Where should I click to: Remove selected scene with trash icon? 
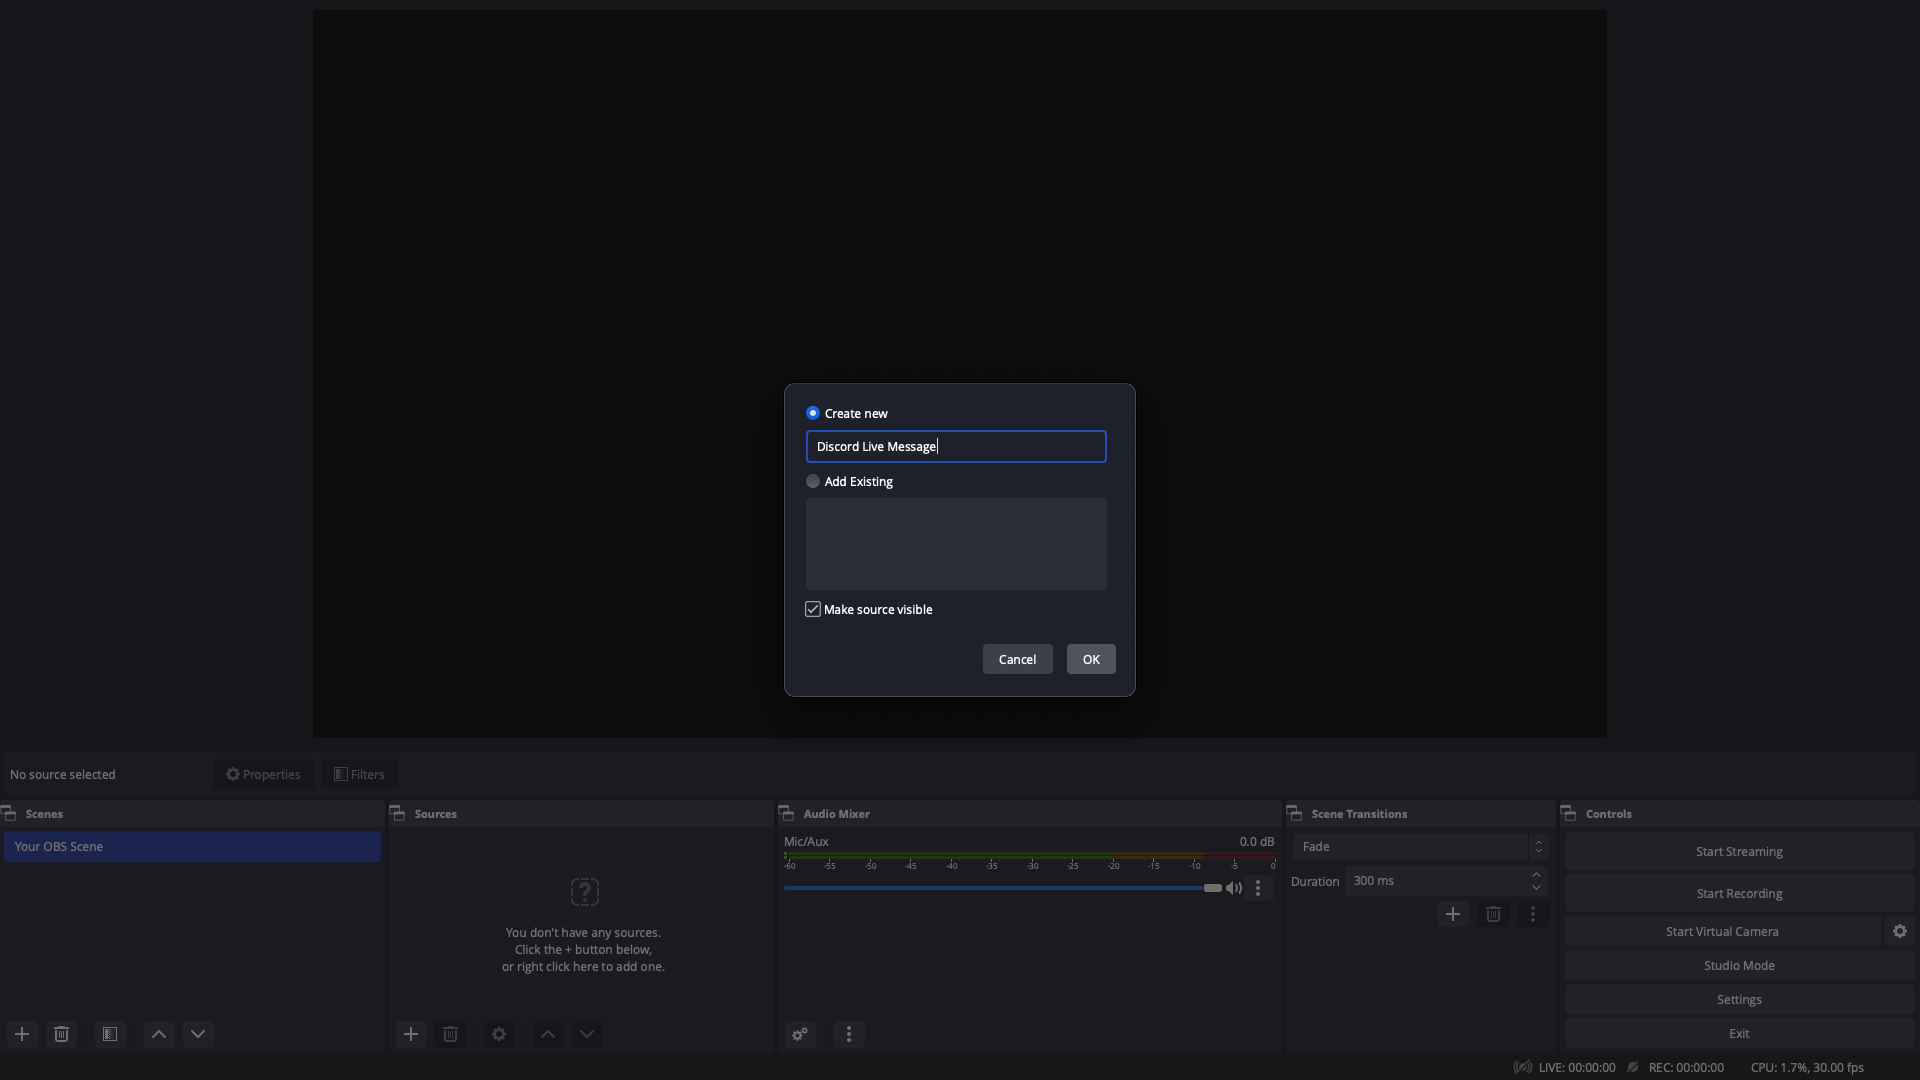tap(62, 1034)
